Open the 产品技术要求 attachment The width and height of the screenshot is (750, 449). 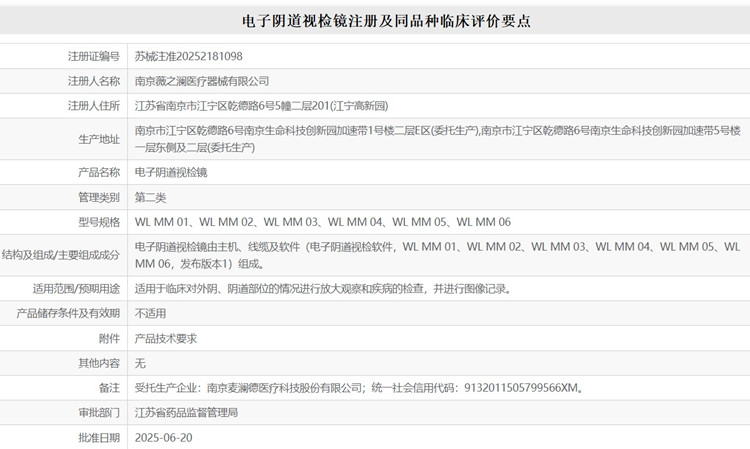coord(166,339)
